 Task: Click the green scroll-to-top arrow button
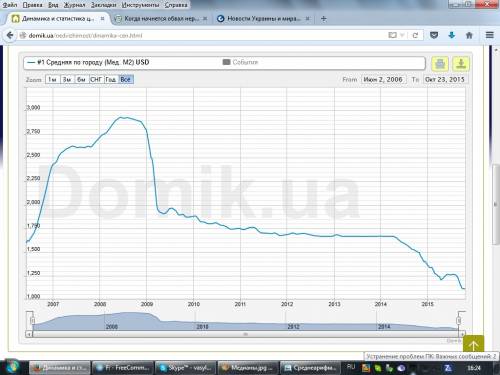473,344
